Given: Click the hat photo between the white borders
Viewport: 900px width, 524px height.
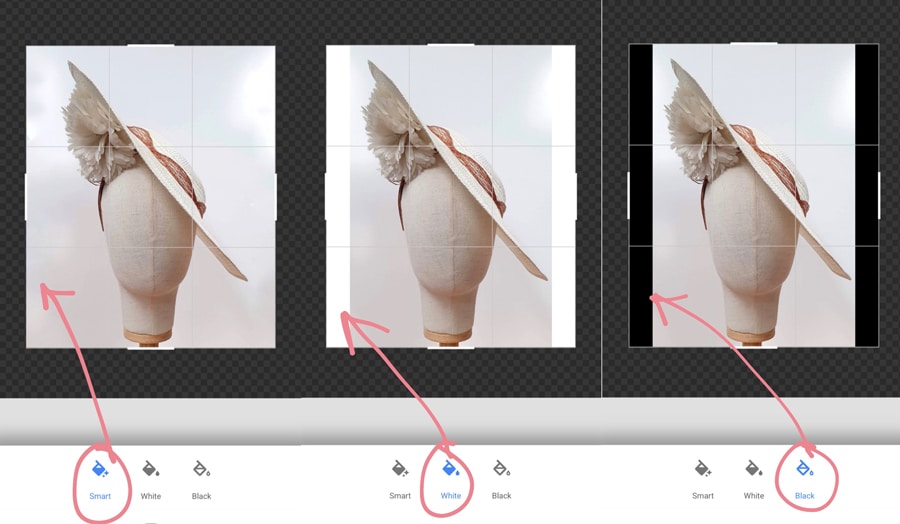Looking at the screenshot, I should click(x=451, y=196).
